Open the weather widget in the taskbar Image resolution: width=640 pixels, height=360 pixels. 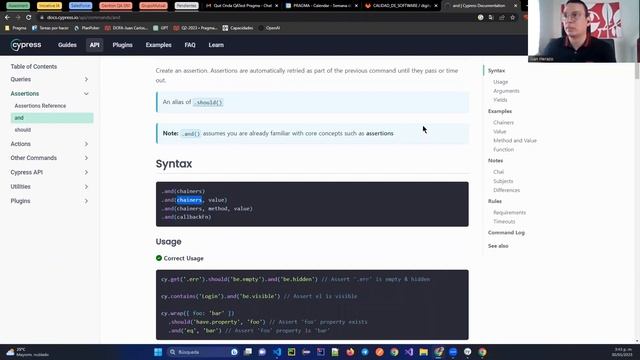pyautogui.click(x=28, y=352)
